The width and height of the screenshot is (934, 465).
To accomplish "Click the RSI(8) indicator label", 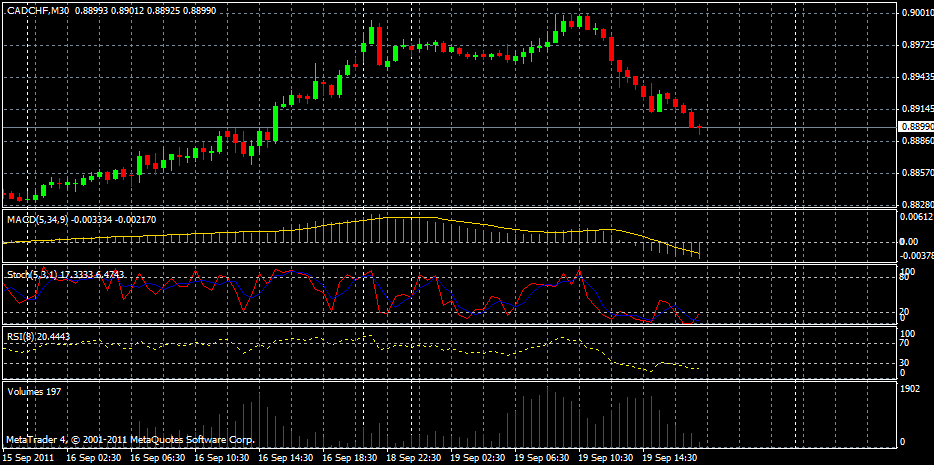I will coord(22,337).
